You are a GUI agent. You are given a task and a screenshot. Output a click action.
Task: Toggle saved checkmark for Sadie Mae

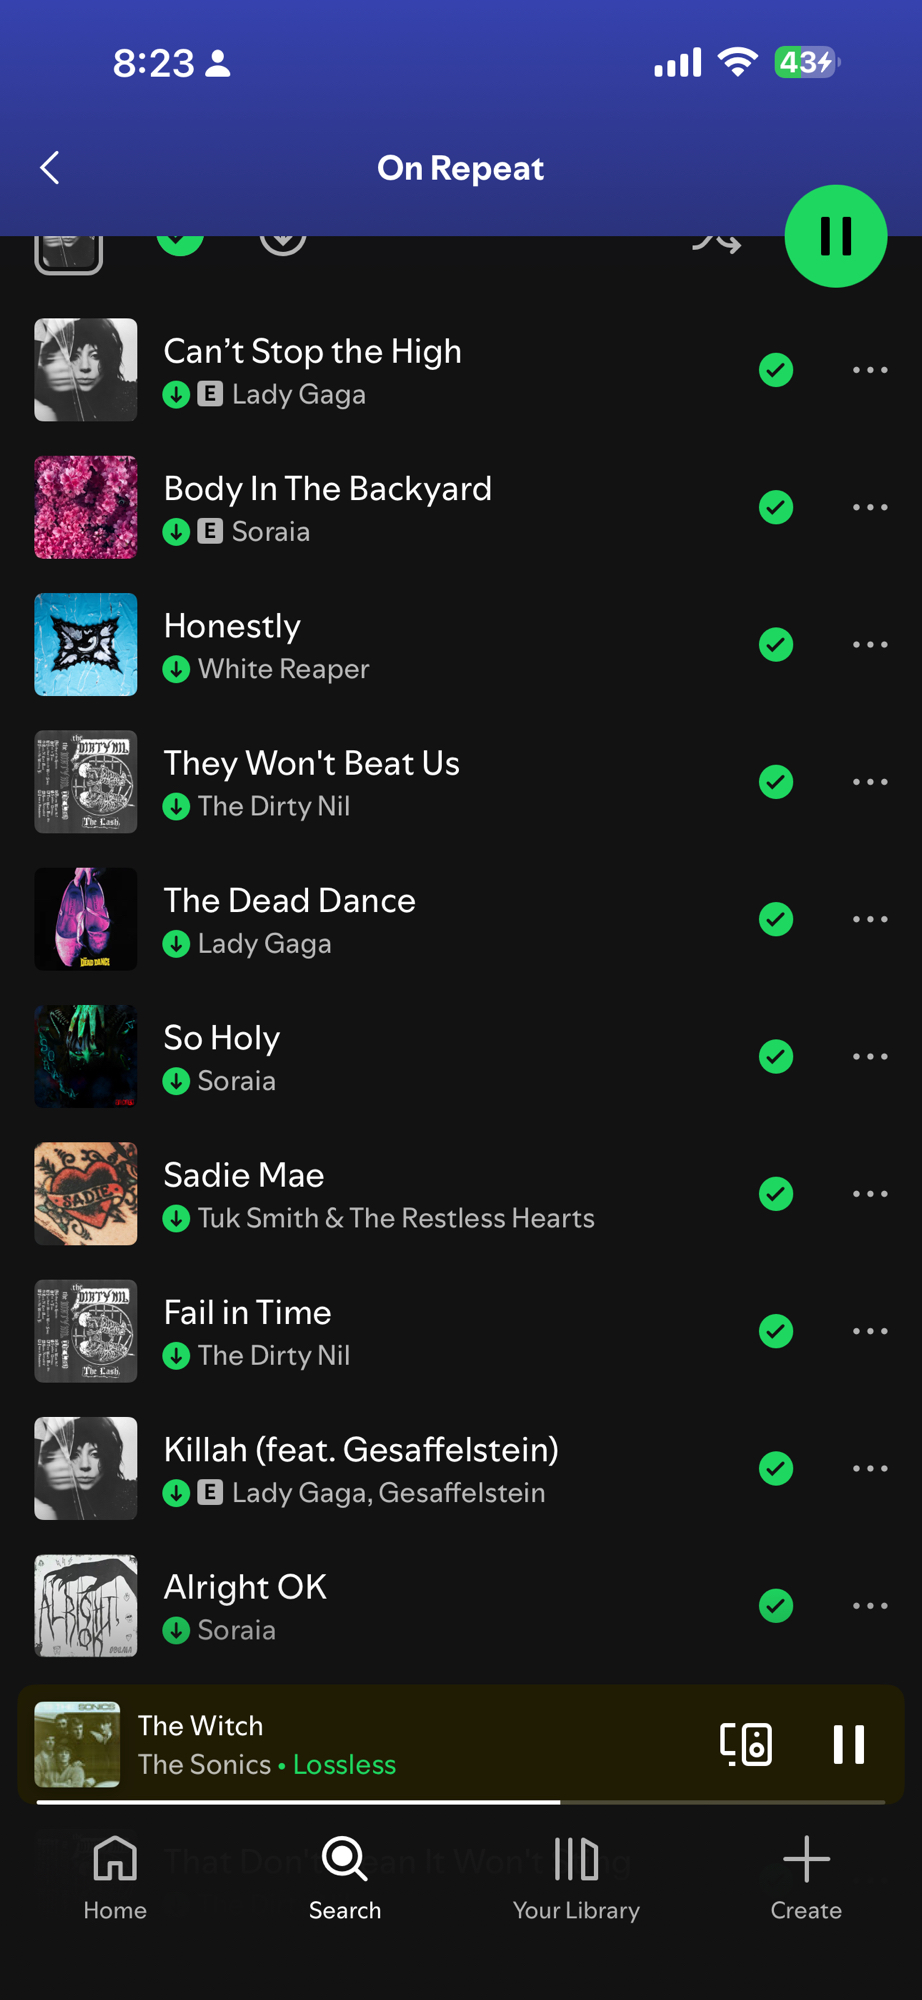coord(776,1194)
